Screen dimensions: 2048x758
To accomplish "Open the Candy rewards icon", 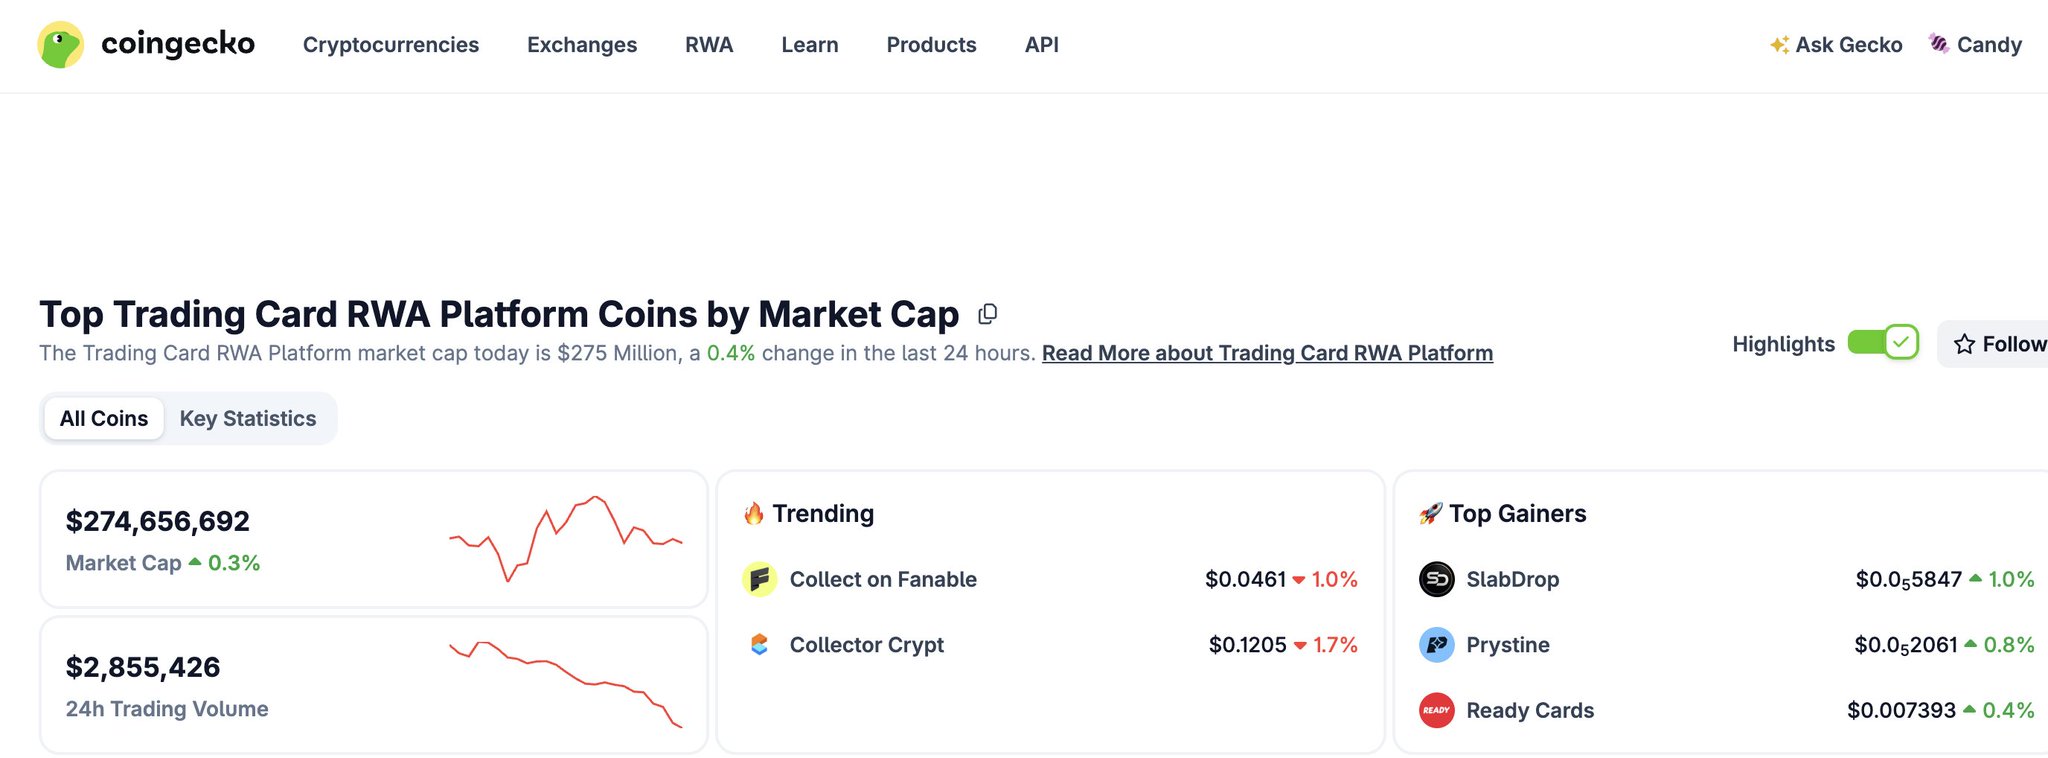I will 1938,44.
